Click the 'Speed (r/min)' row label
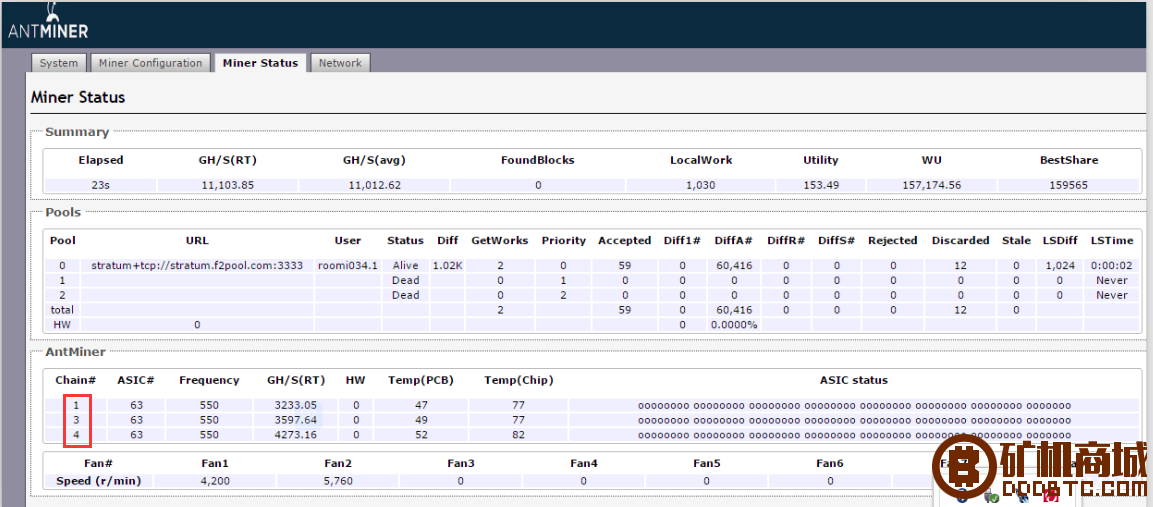The width and height of the screenshot is (1153, 507). pos(99,481)
